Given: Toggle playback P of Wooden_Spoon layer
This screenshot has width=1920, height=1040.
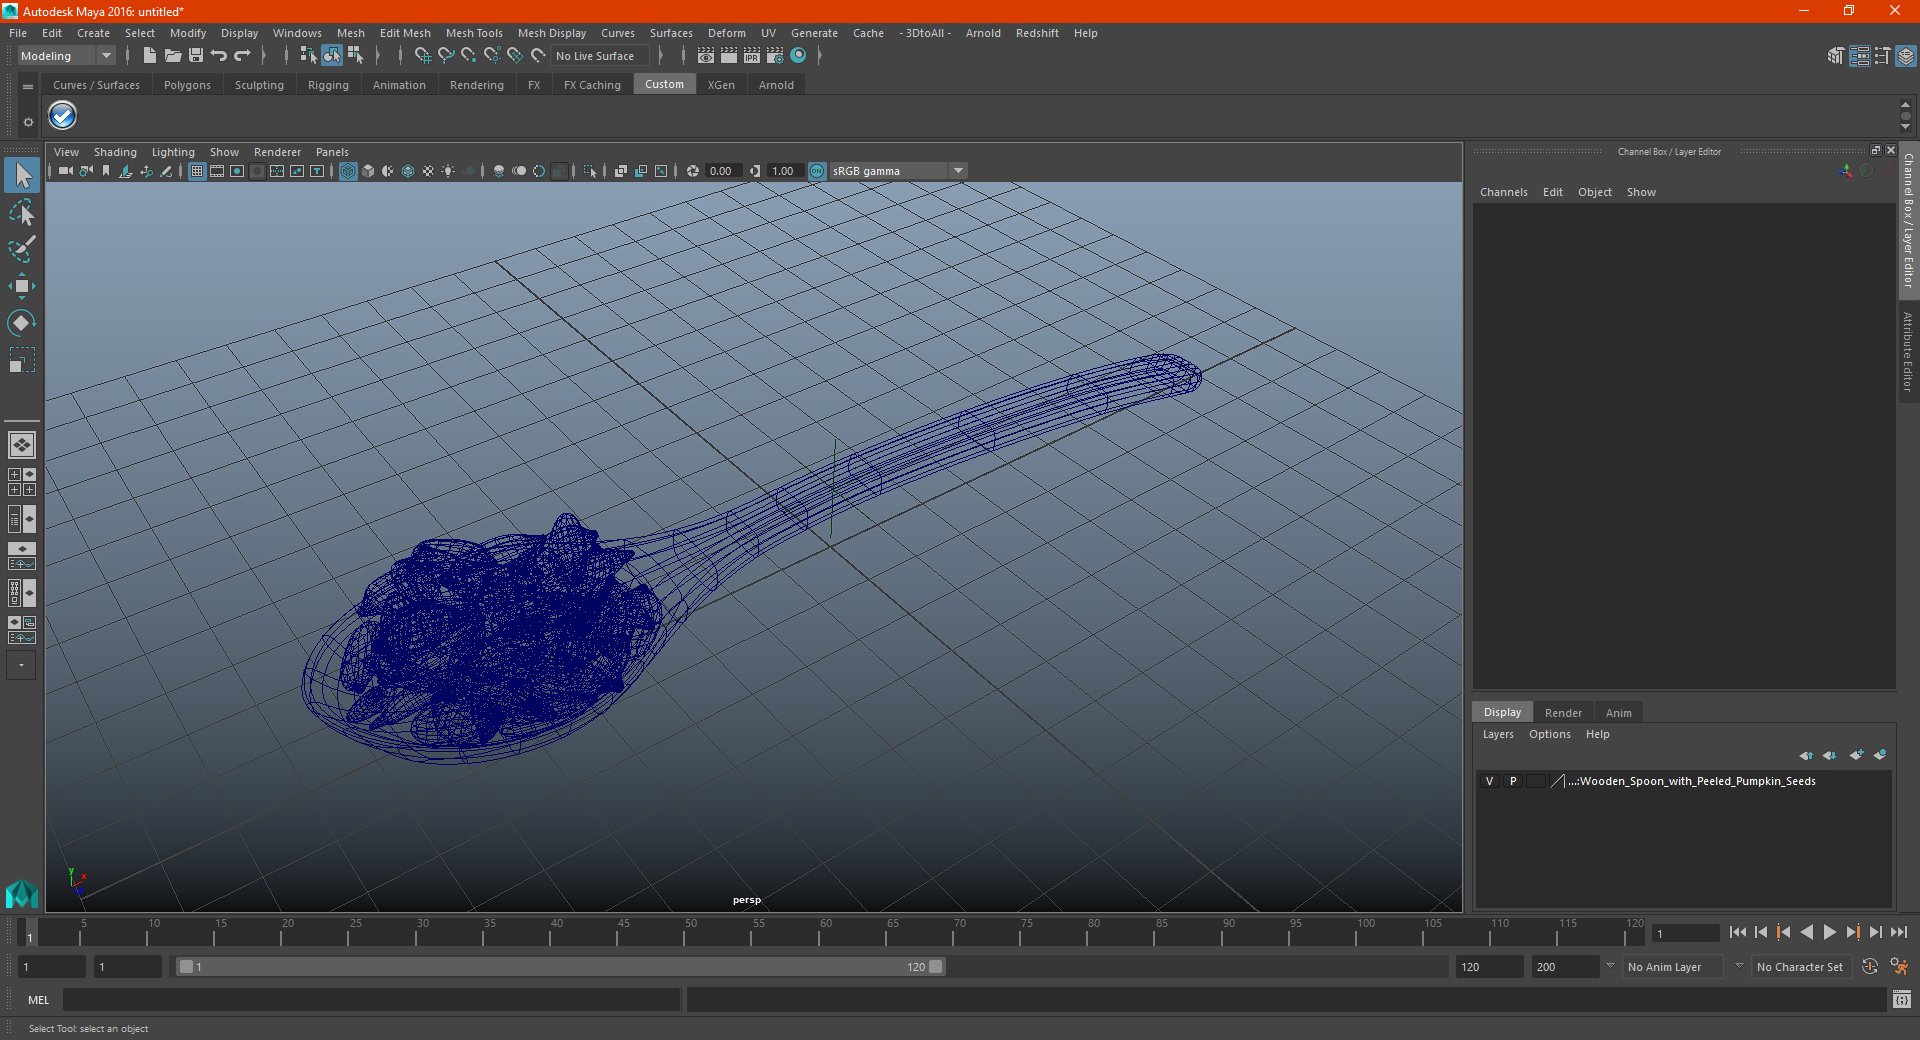Looking at the screenshot, I should coord(1513,781).
